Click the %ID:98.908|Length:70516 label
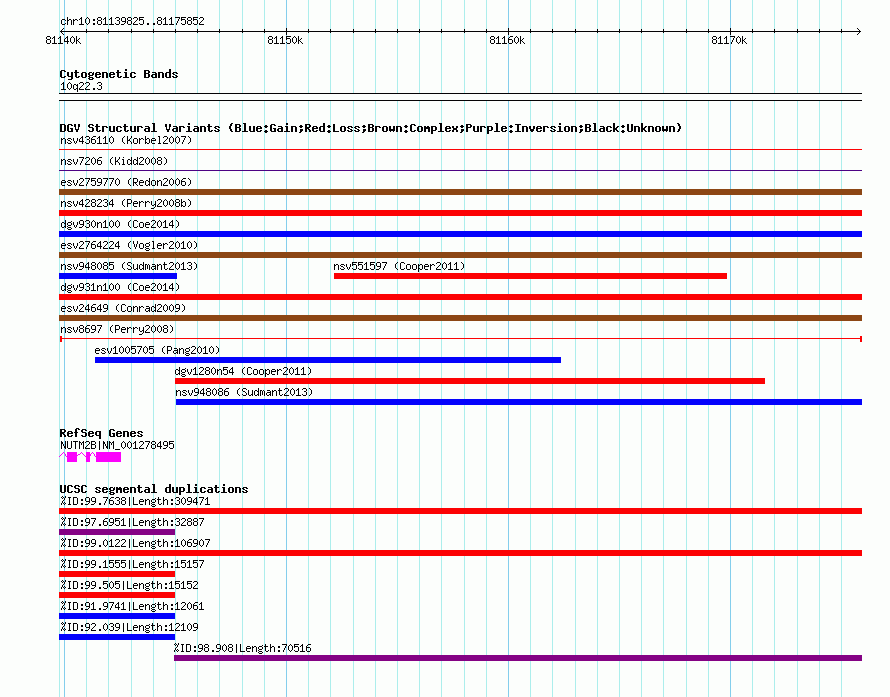 click(x=243, y=649)
